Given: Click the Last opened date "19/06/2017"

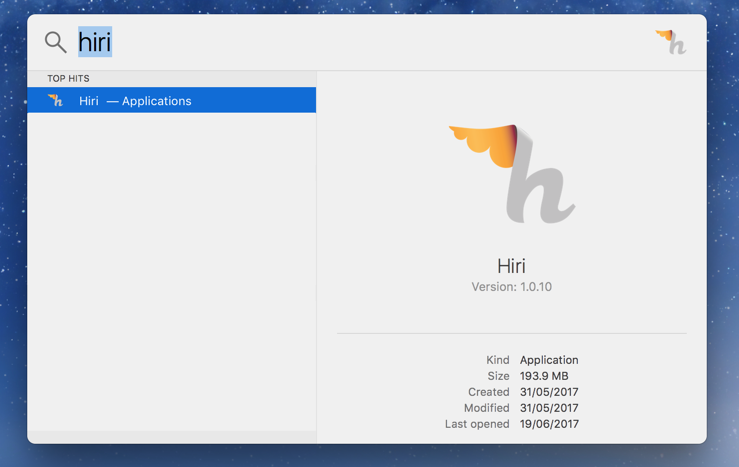Looking at the screenshot, I should [549, 424].
